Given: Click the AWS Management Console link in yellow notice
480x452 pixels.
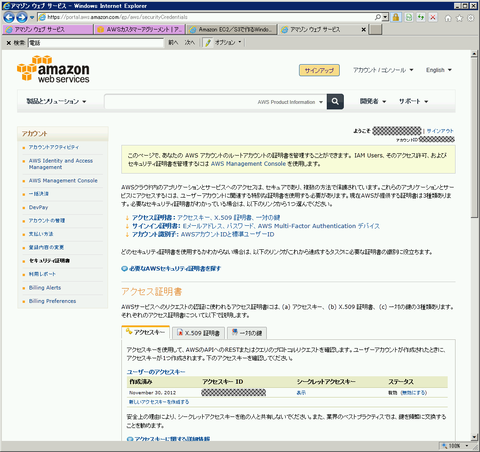Looking at the screenshot, I should coord(248,164).
